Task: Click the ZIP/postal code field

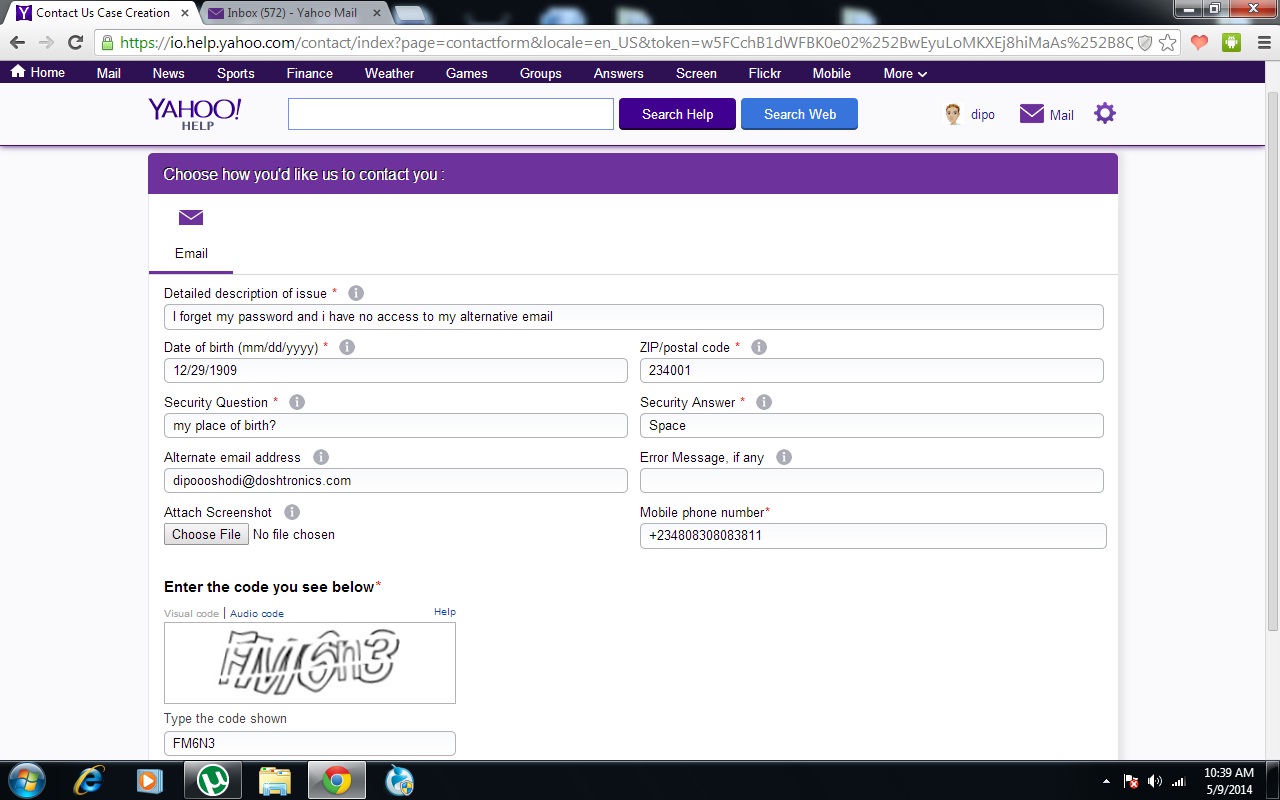Action: (x=872, y=370)
